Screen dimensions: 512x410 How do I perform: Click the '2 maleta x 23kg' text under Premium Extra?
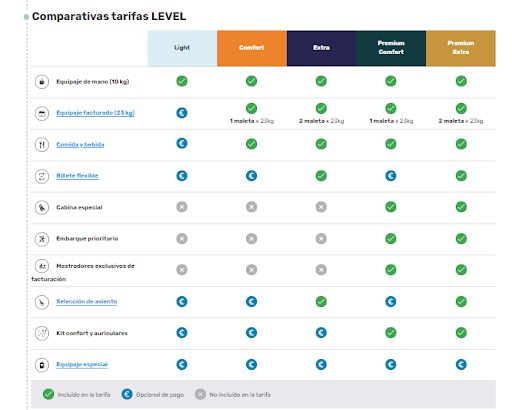pyautogui.click(x=461, y=121)
